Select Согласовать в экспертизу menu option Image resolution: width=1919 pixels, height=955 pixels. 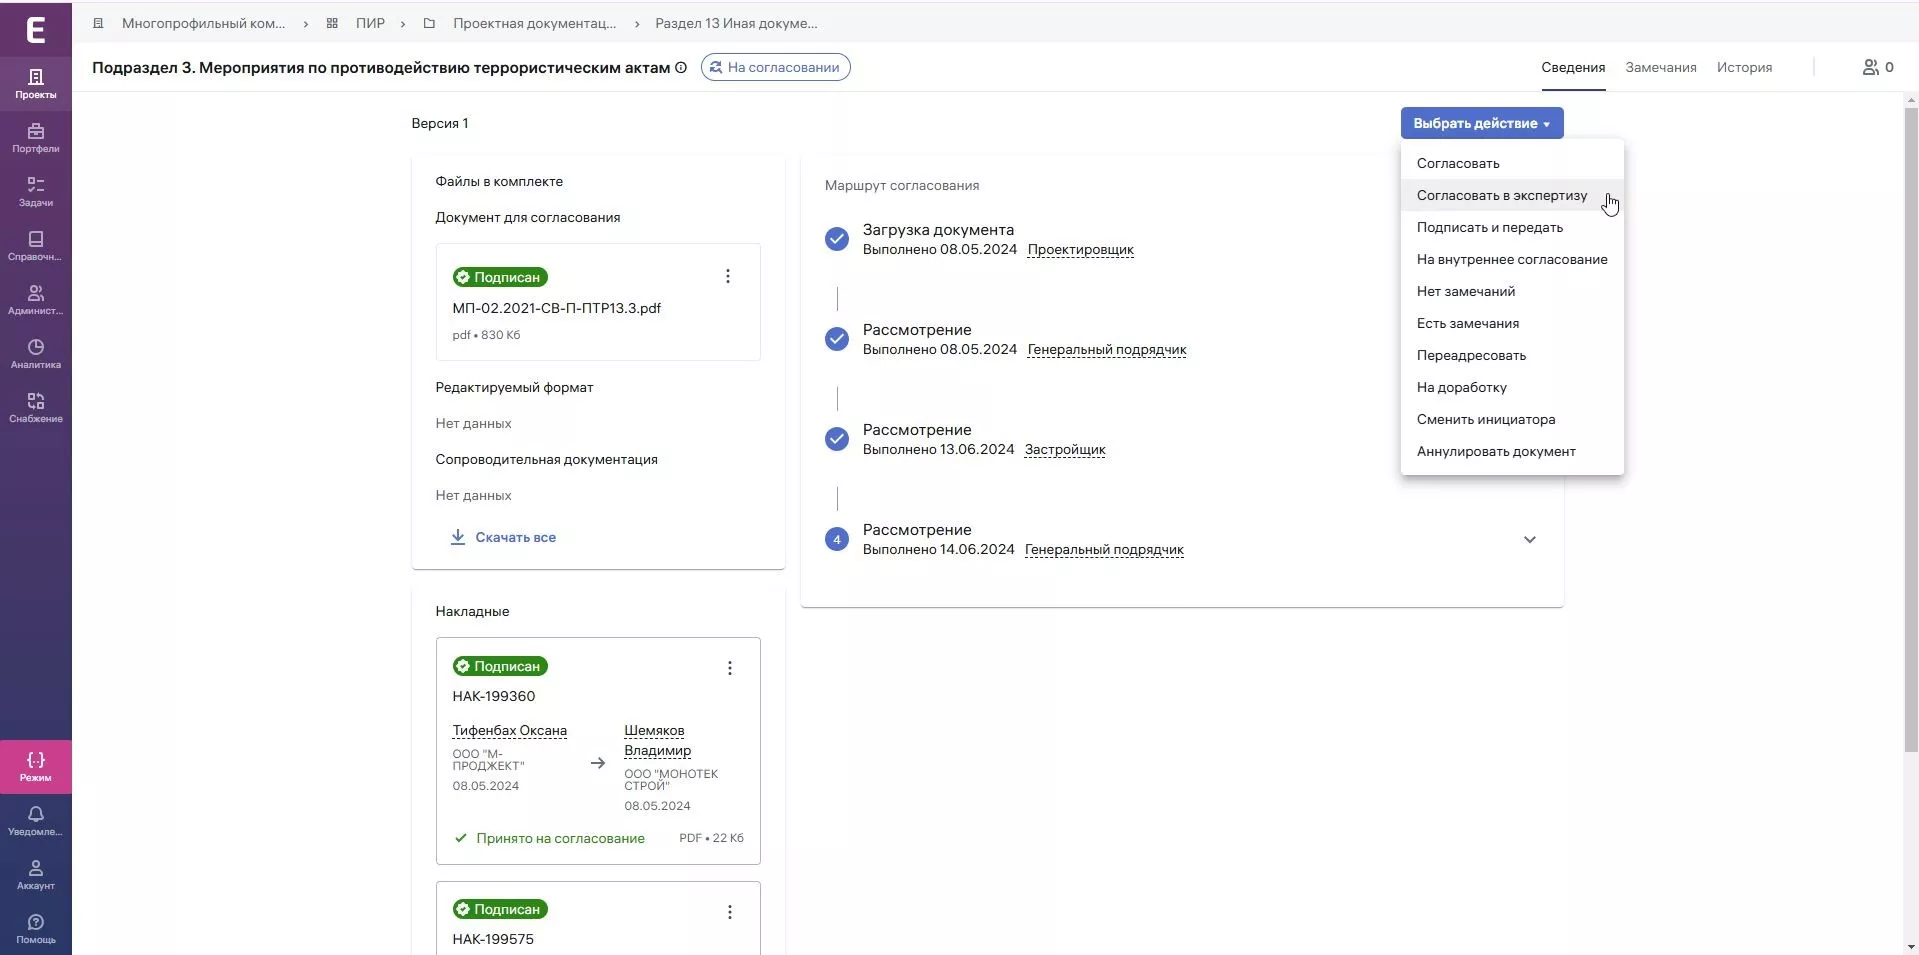point(1501,196)
